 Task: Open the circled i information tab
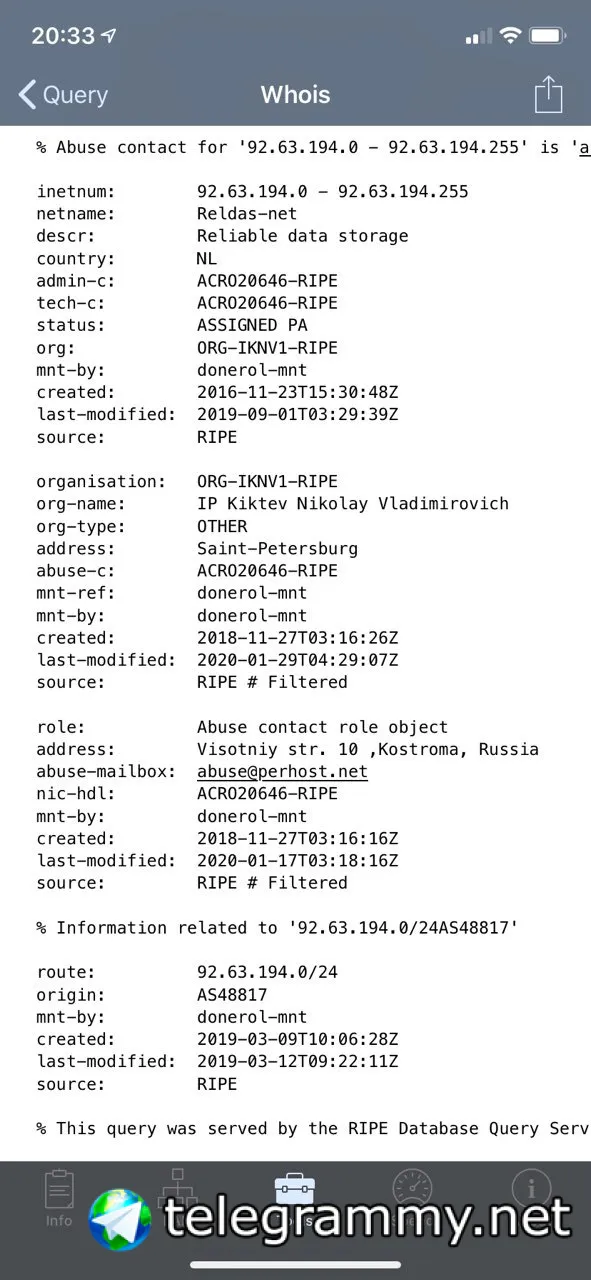pos(531,1190)
